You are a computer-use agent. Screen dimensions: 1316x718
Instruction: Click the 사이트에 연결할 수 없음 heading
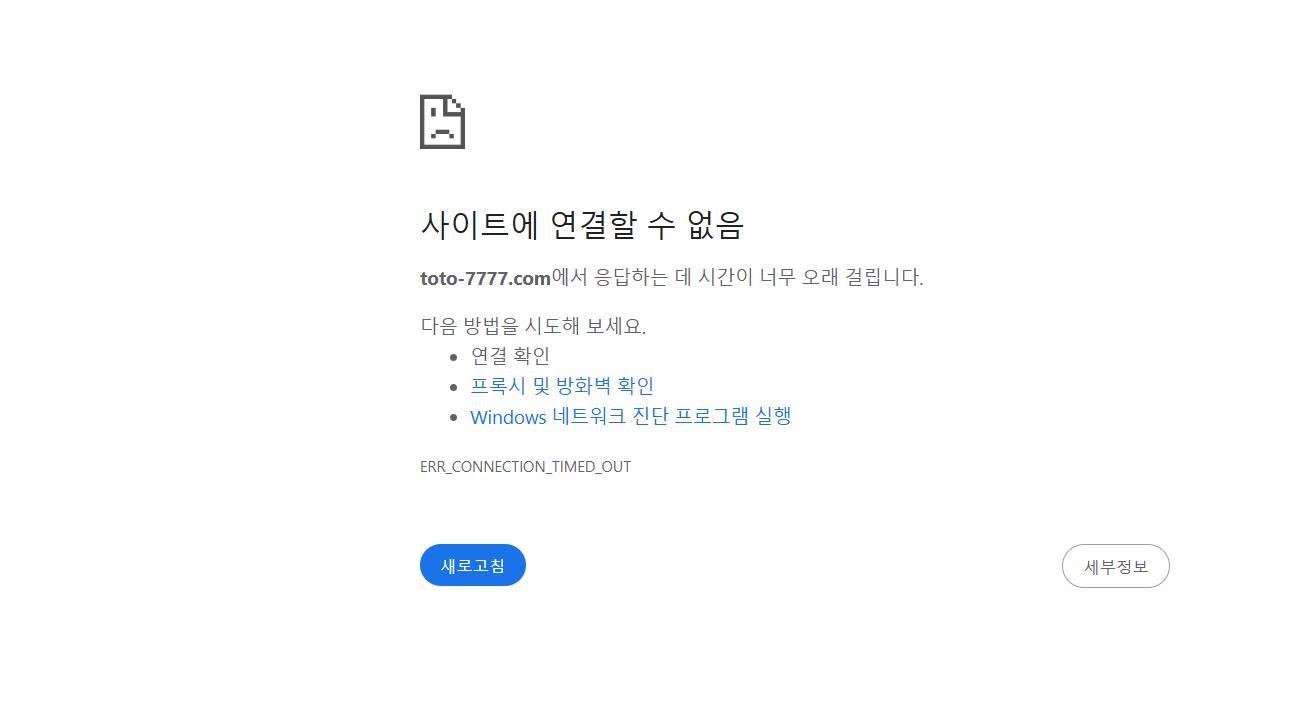[x=582, y=225]
